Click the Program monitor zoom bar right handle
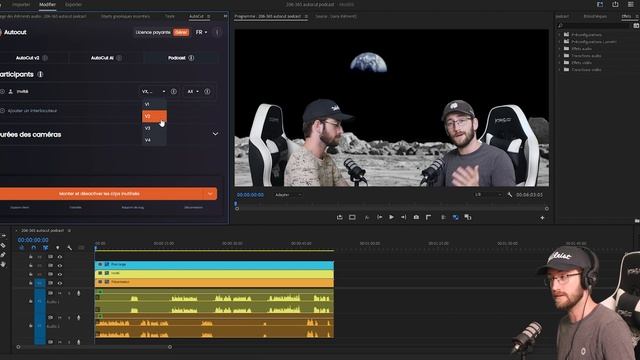 tap(547, 209)
